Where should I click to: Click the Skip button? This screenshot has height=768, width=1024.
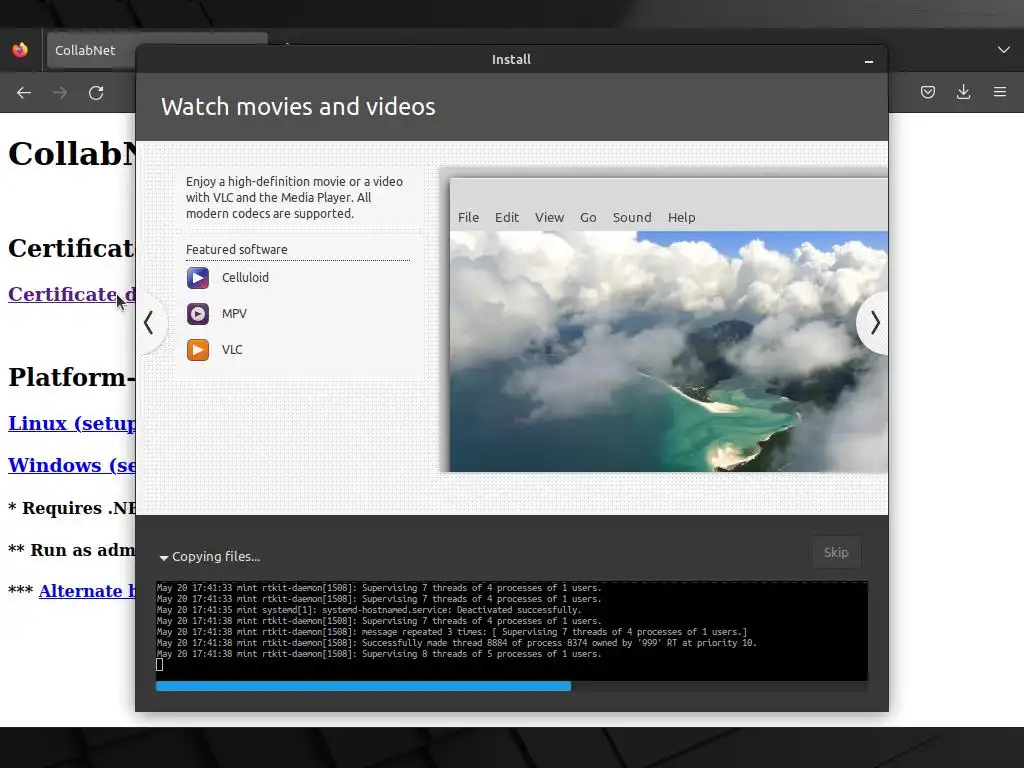point(836,552)
